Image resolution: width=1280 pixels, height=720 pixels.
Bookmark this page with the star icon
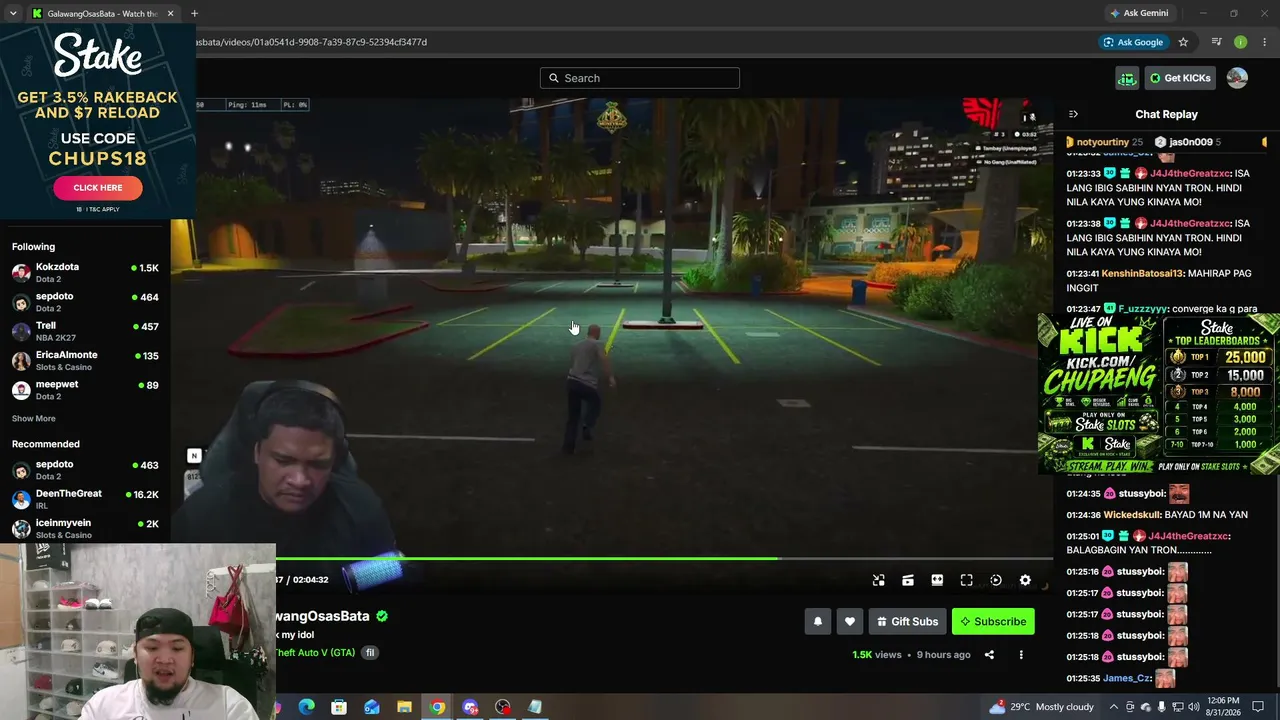pos(1184,42)
